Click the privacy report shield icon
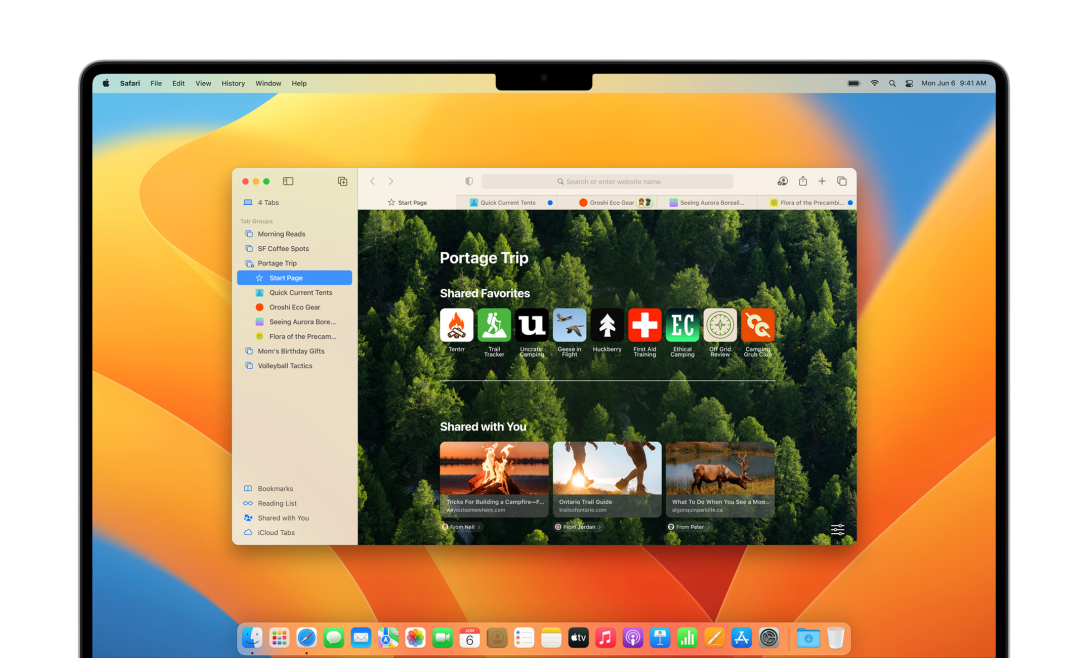 469,181
